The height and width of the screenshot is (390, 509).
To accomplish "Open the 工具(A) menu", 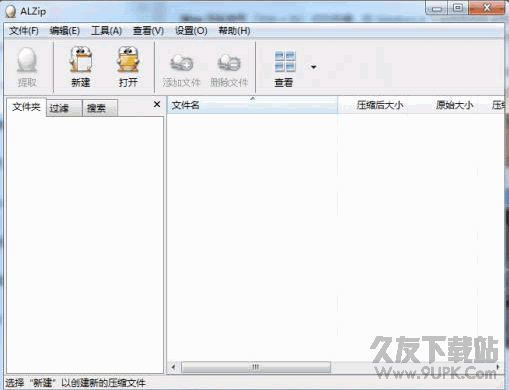I will click(106, 31).
